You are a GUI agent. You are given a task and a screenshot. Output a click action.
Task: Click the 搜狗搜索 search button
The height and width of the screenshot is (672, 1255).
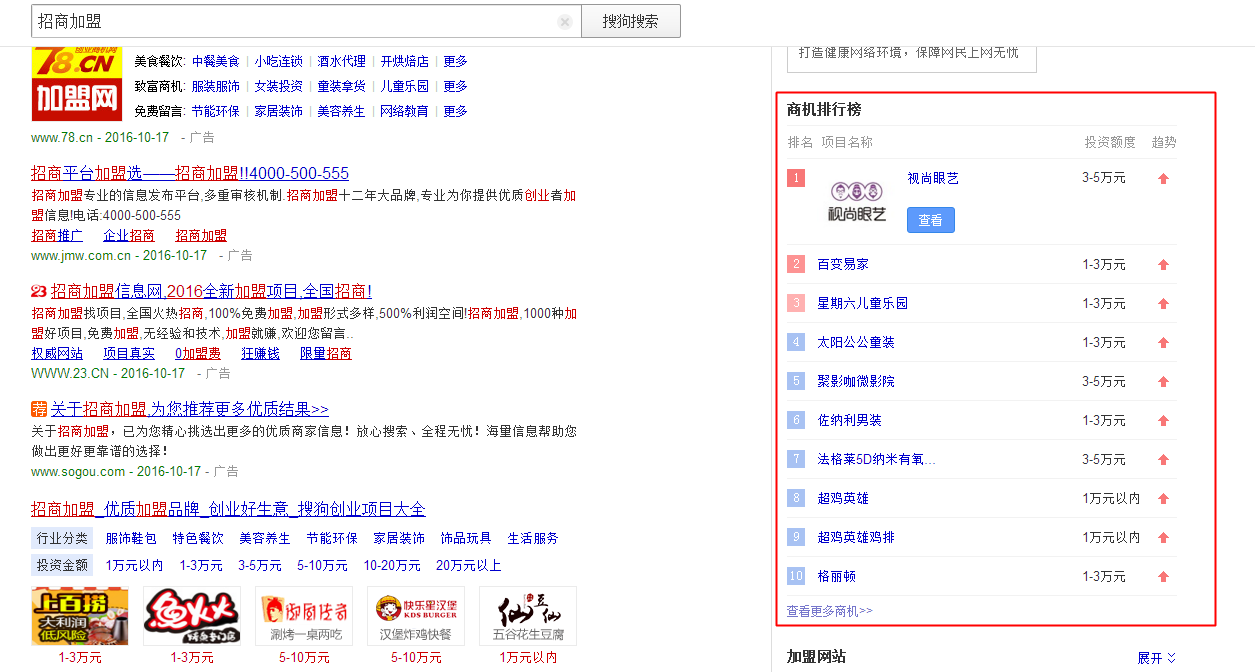pos(631,21)
